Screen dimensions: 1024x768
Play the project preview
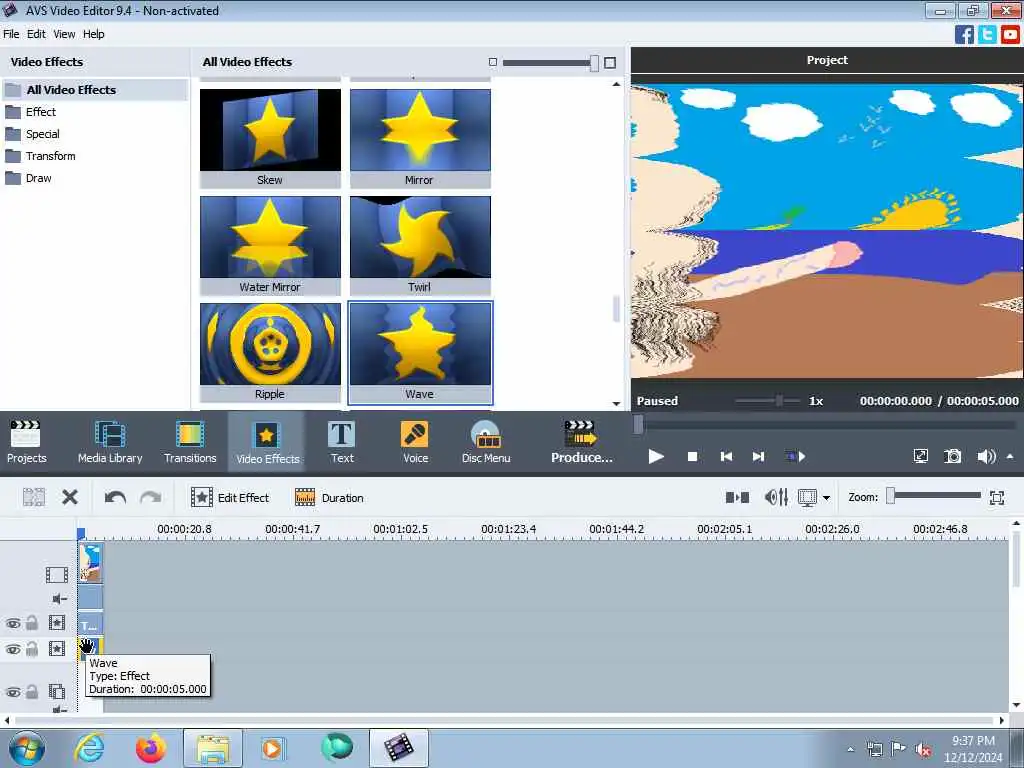(656, 456)
